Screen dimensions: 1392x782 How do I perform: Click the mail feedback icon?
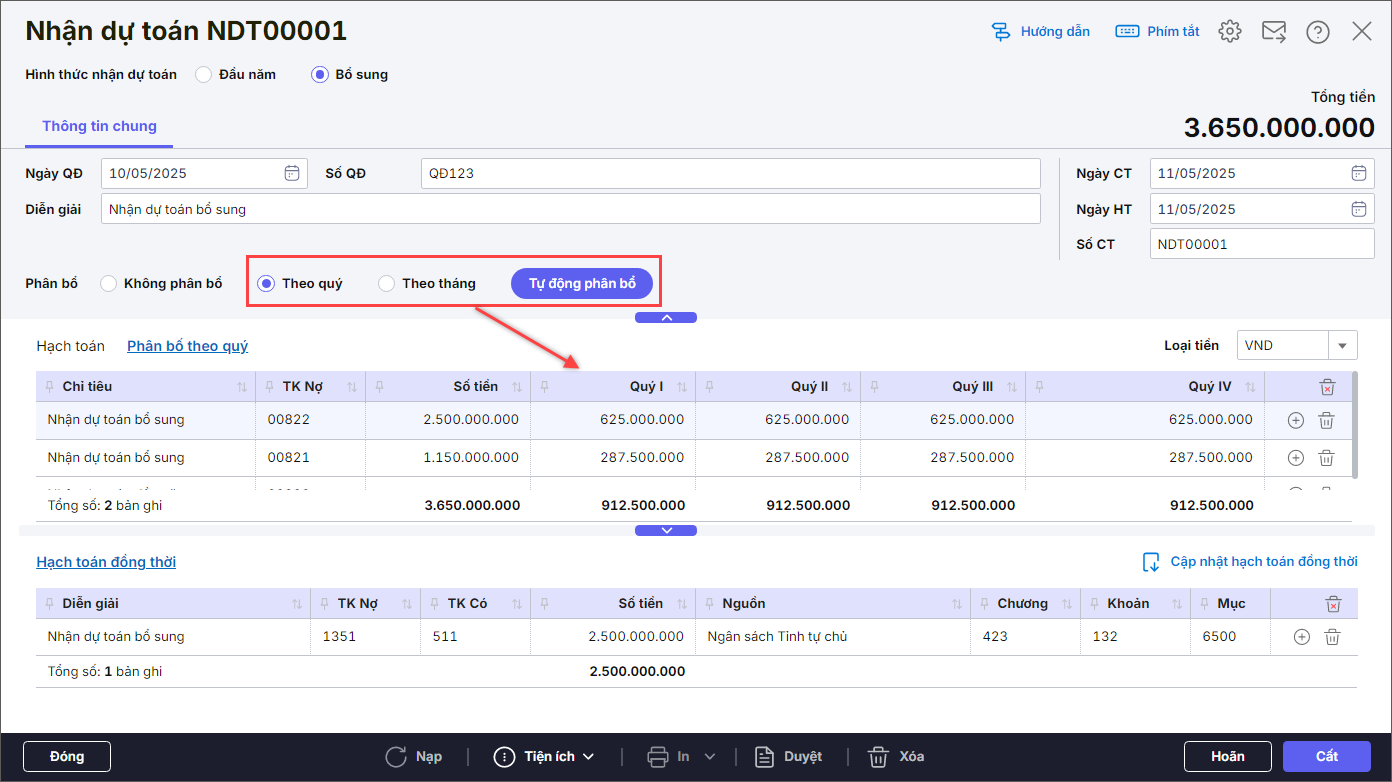(x=1273, y=32)
